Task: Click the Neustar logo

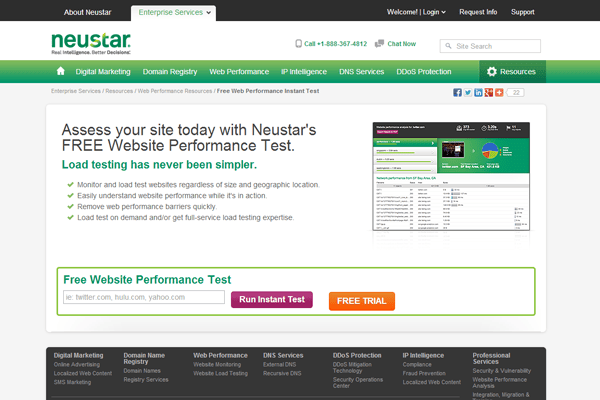Action: [91, 44]
